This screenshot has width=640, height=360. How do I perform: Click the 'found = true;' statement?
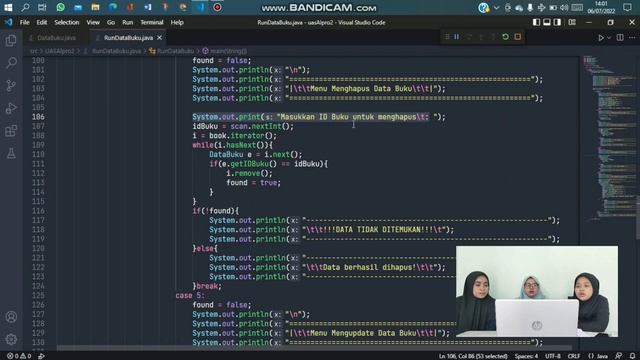pyautogui.click(x=253, y=182)
